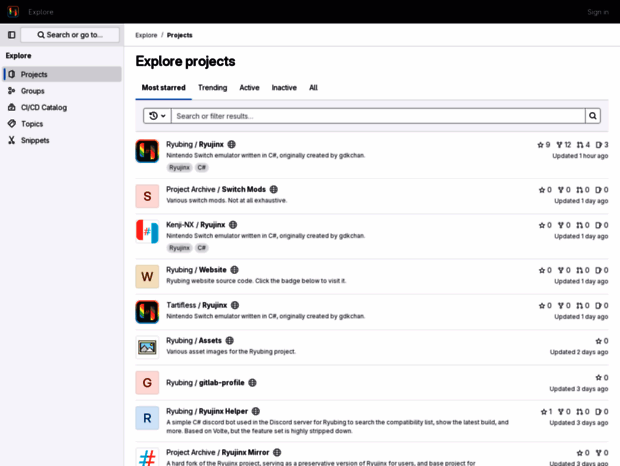Click the globe icon beside Ryujinx Mirror
Image resolution: width=620 pixels, height=466 pixels.
pyautogui.click(x=277, y=452)
